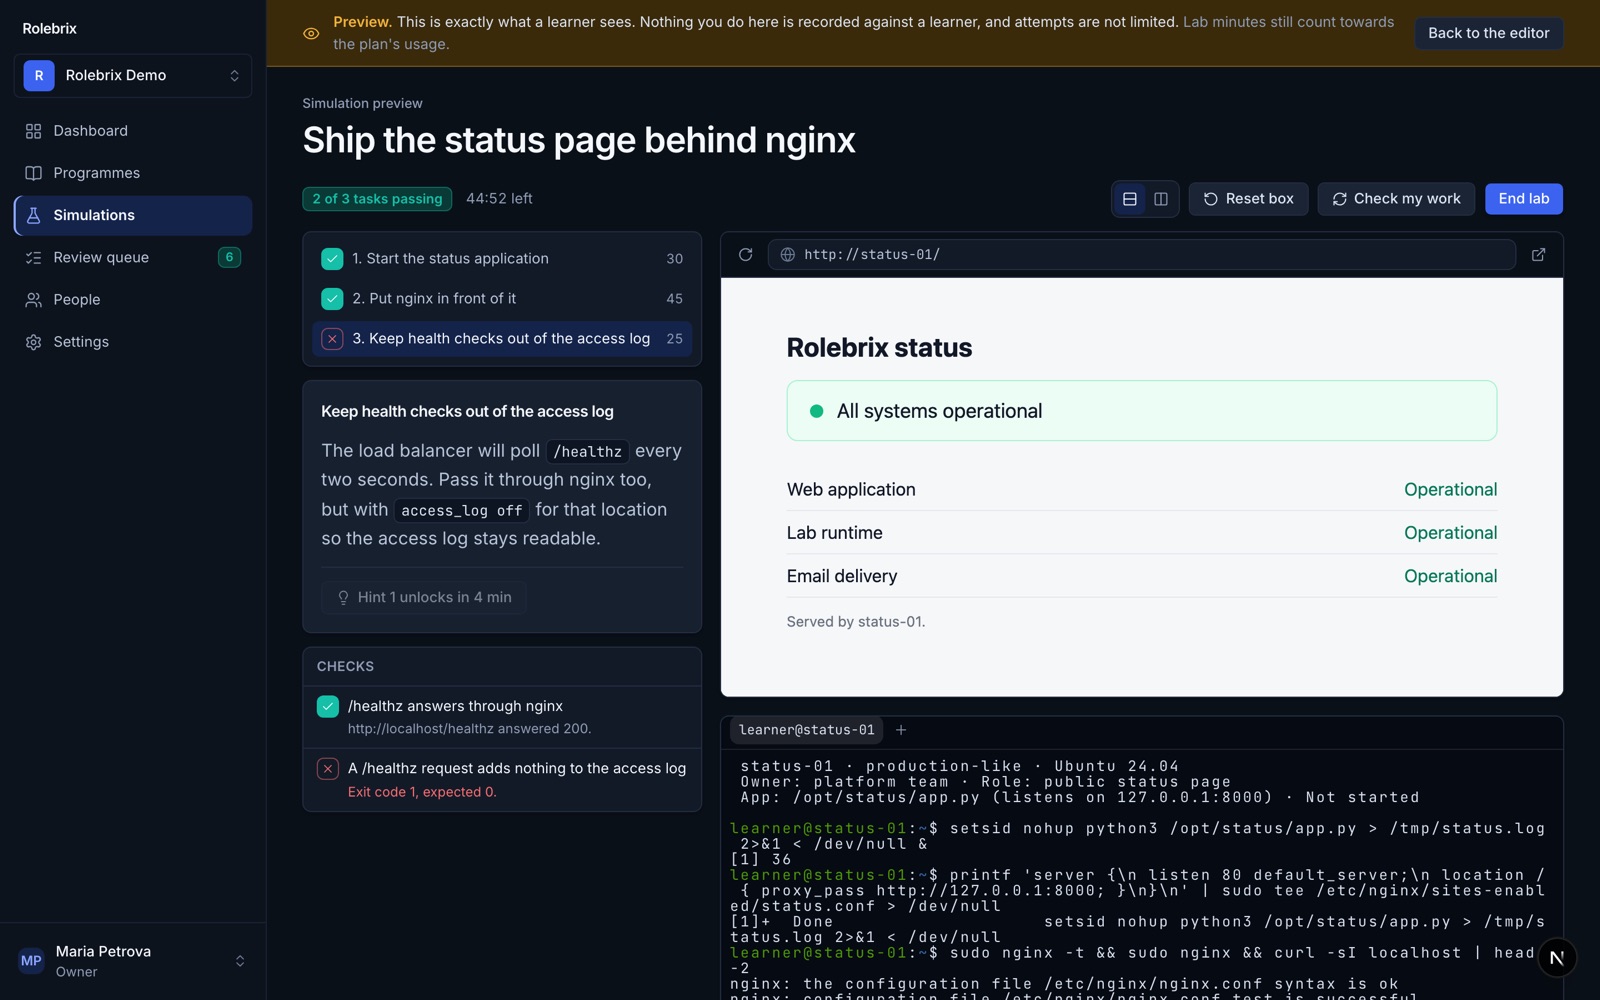Click the preview eye icon in banner
The width and height of the screenshot is (1600, 1000).
[311, 33]
